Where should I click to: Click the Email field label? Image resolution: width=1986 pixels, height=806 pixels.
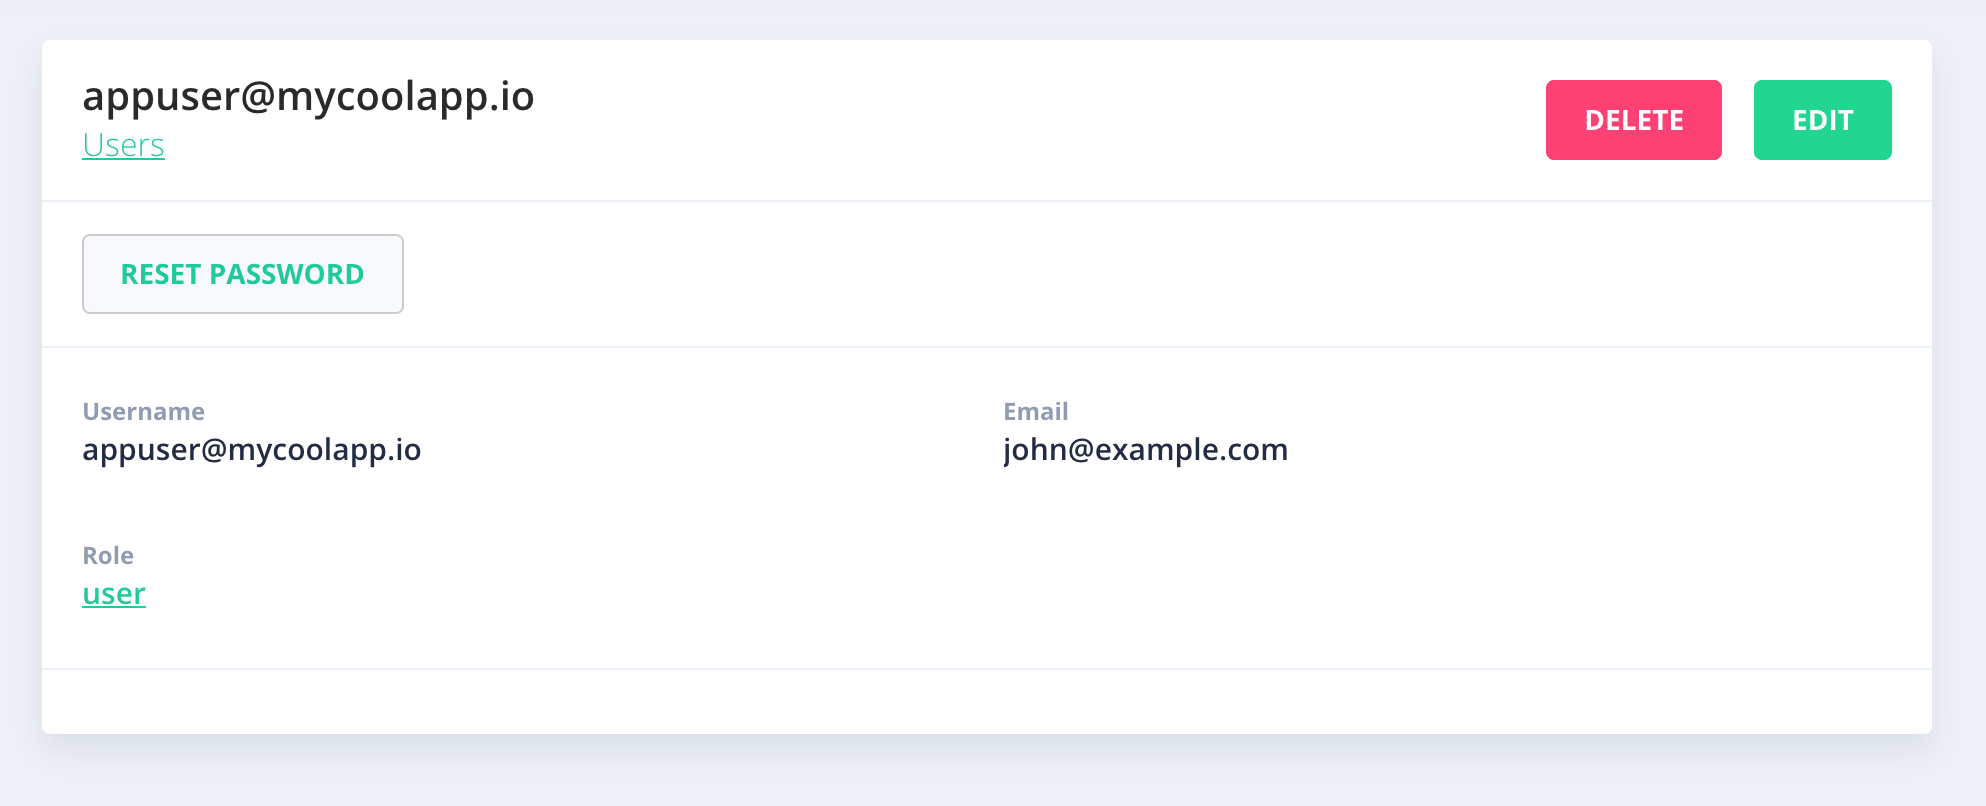tap(1036, 412)
